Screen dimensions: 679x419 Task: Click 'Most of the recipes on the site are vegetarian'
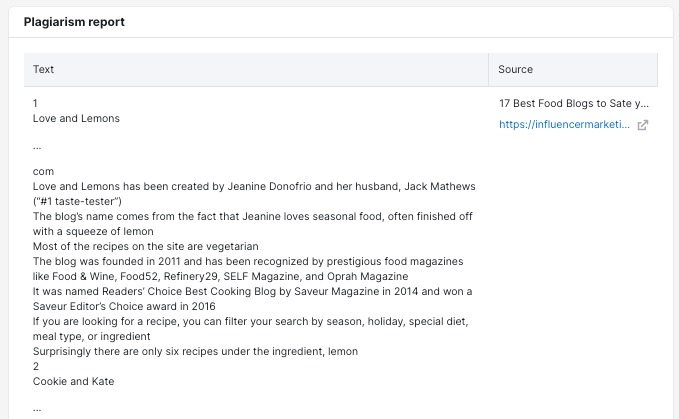(x=146, y=246)
